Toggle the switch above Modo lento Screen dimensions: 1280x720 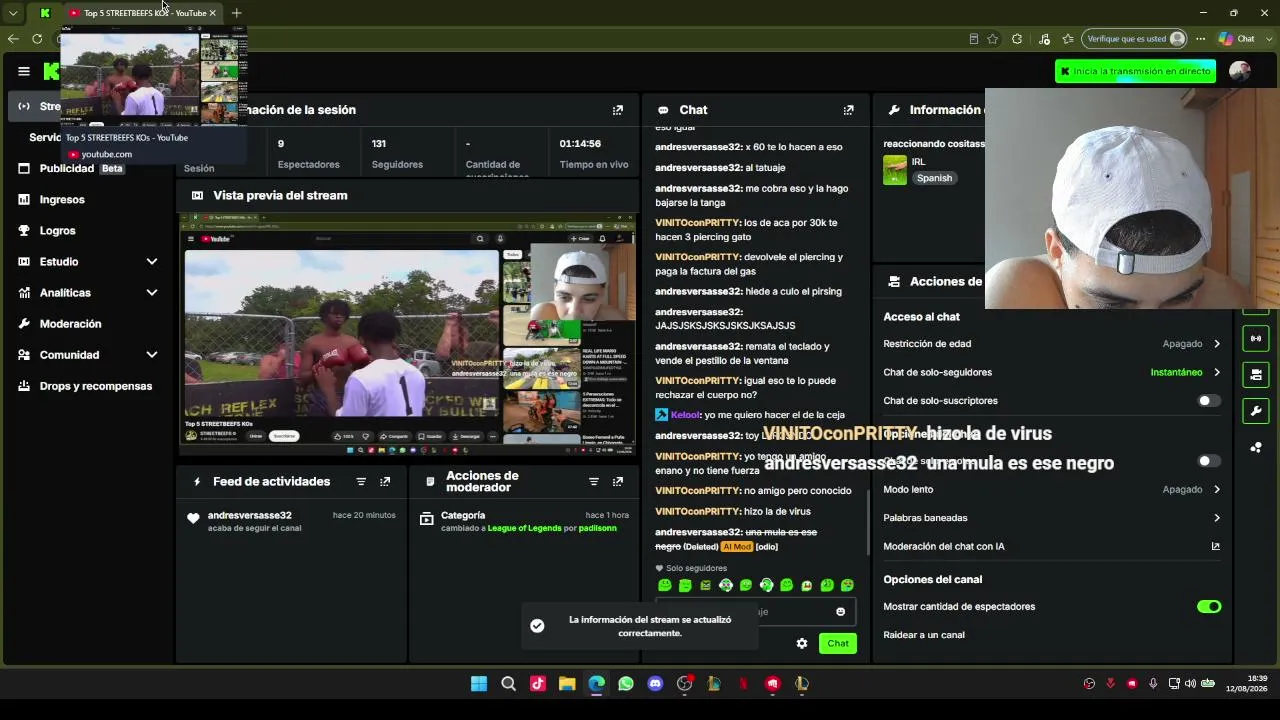[x=1209, y=461]
